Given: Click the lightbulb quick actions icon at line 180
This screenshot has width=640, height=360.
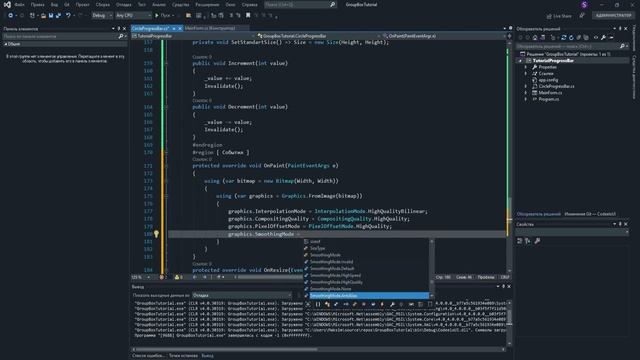Looking at the screenshot, I should tap(156, 234).
